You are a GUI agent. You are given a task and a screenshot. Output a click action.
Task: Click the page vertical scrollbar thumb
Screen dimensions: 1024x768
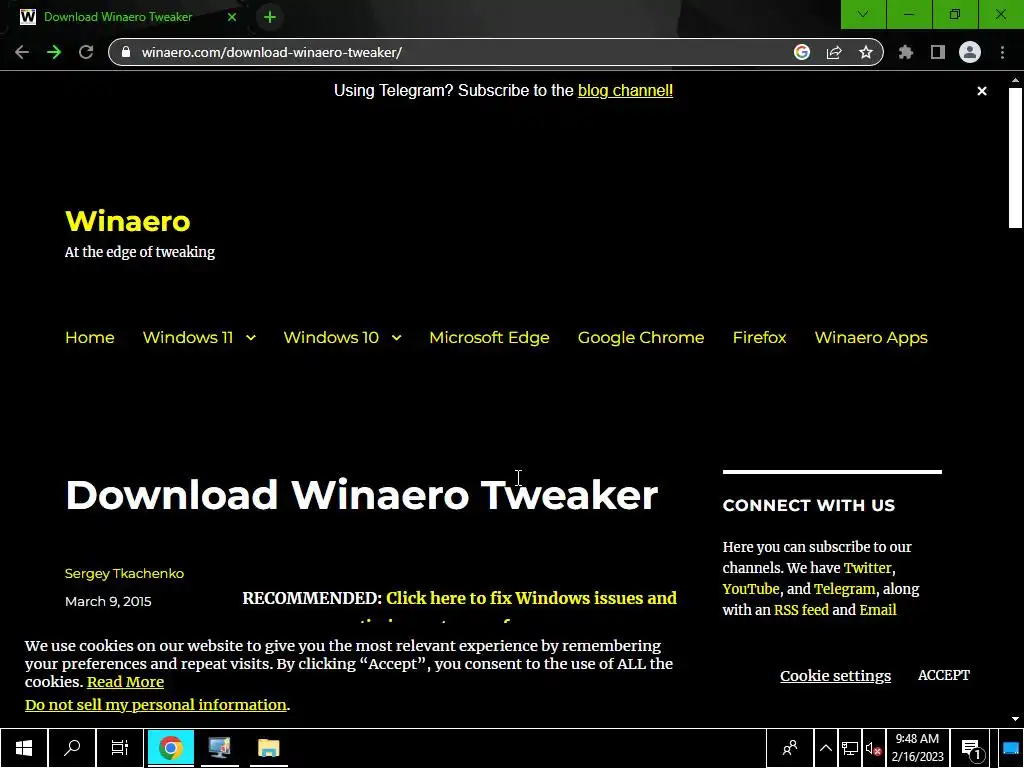pyautogui.click(x=1015, y=158)
